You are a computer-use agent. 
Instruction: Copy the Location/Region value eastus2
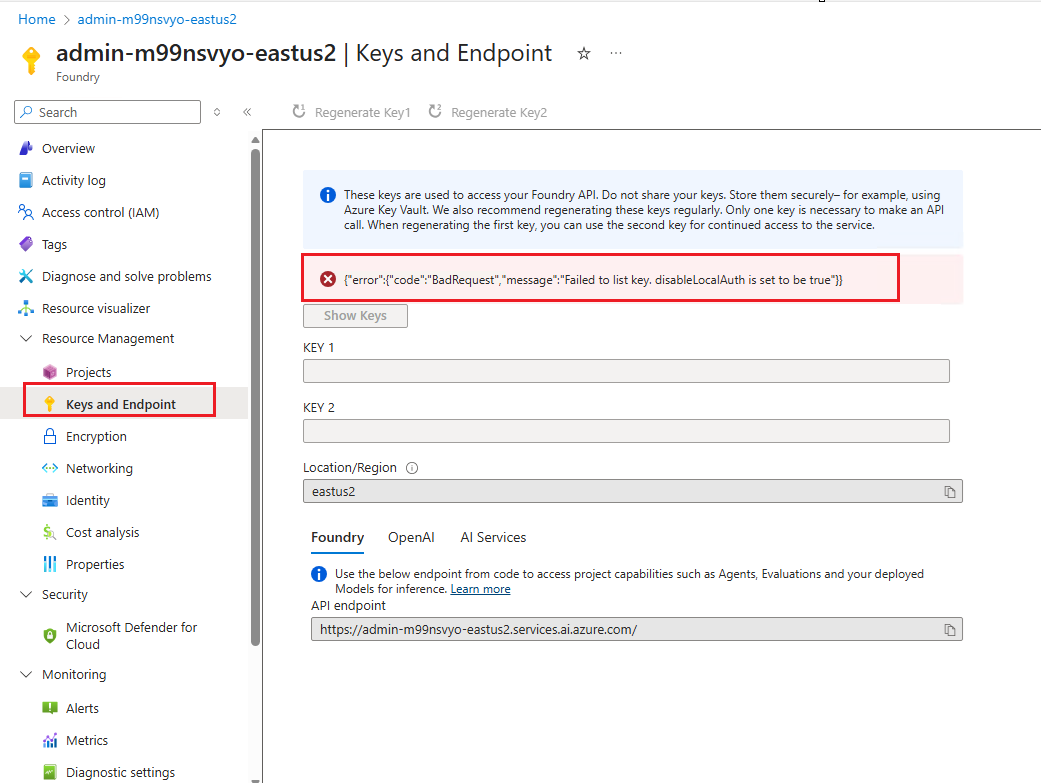coord(950,491)
